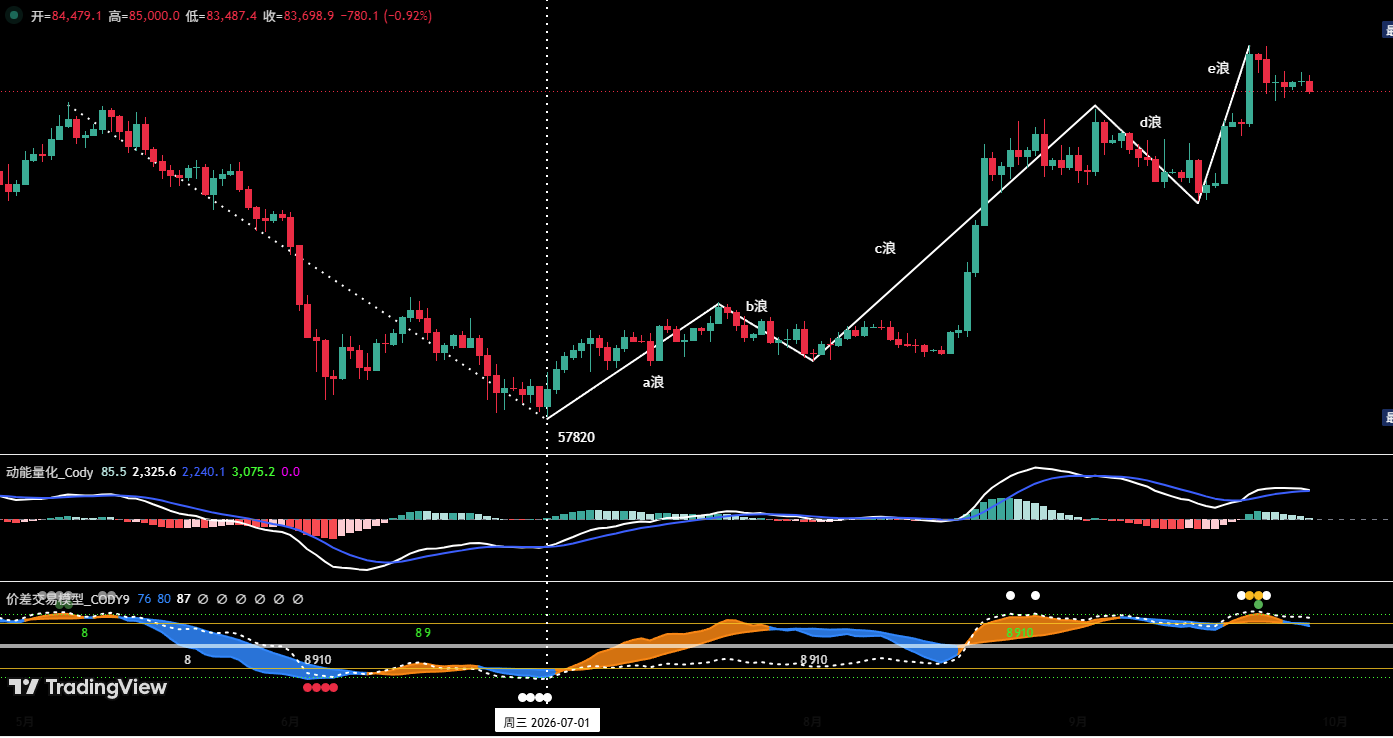Click the 周三 2026-07-01 date label
The height and width of the screenshot is (738, 1393).
[x=547, y=722]
